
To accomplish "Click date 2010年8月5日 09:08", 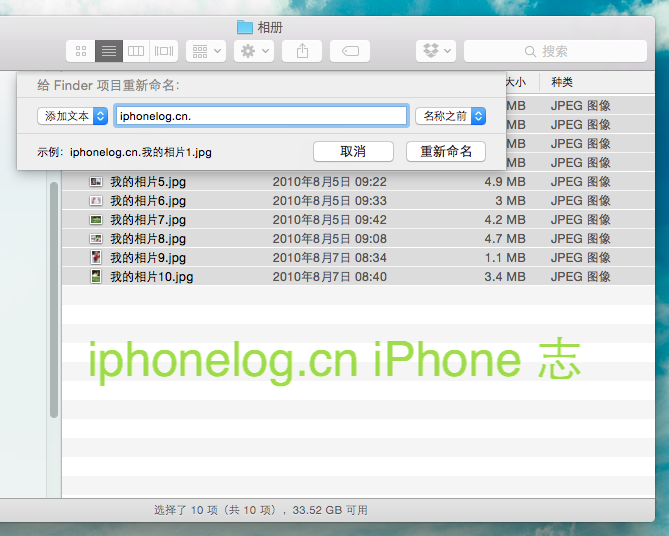I will (329, 239).
